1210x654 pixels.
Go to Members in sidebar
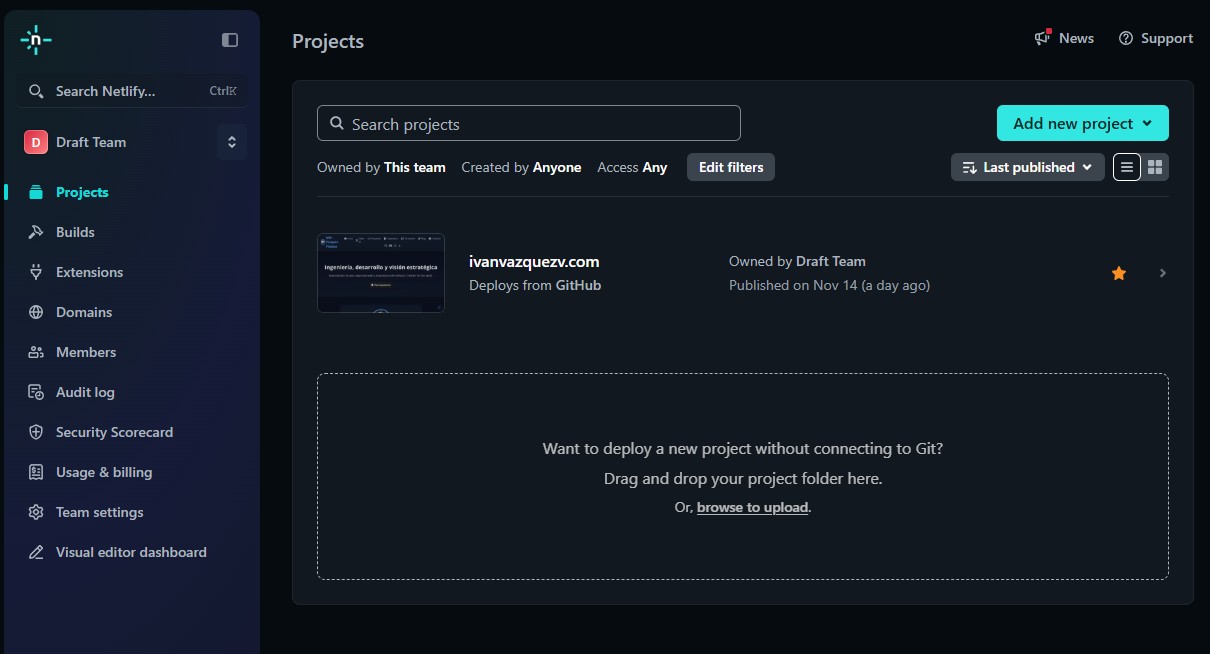click(x=85, y=352)
